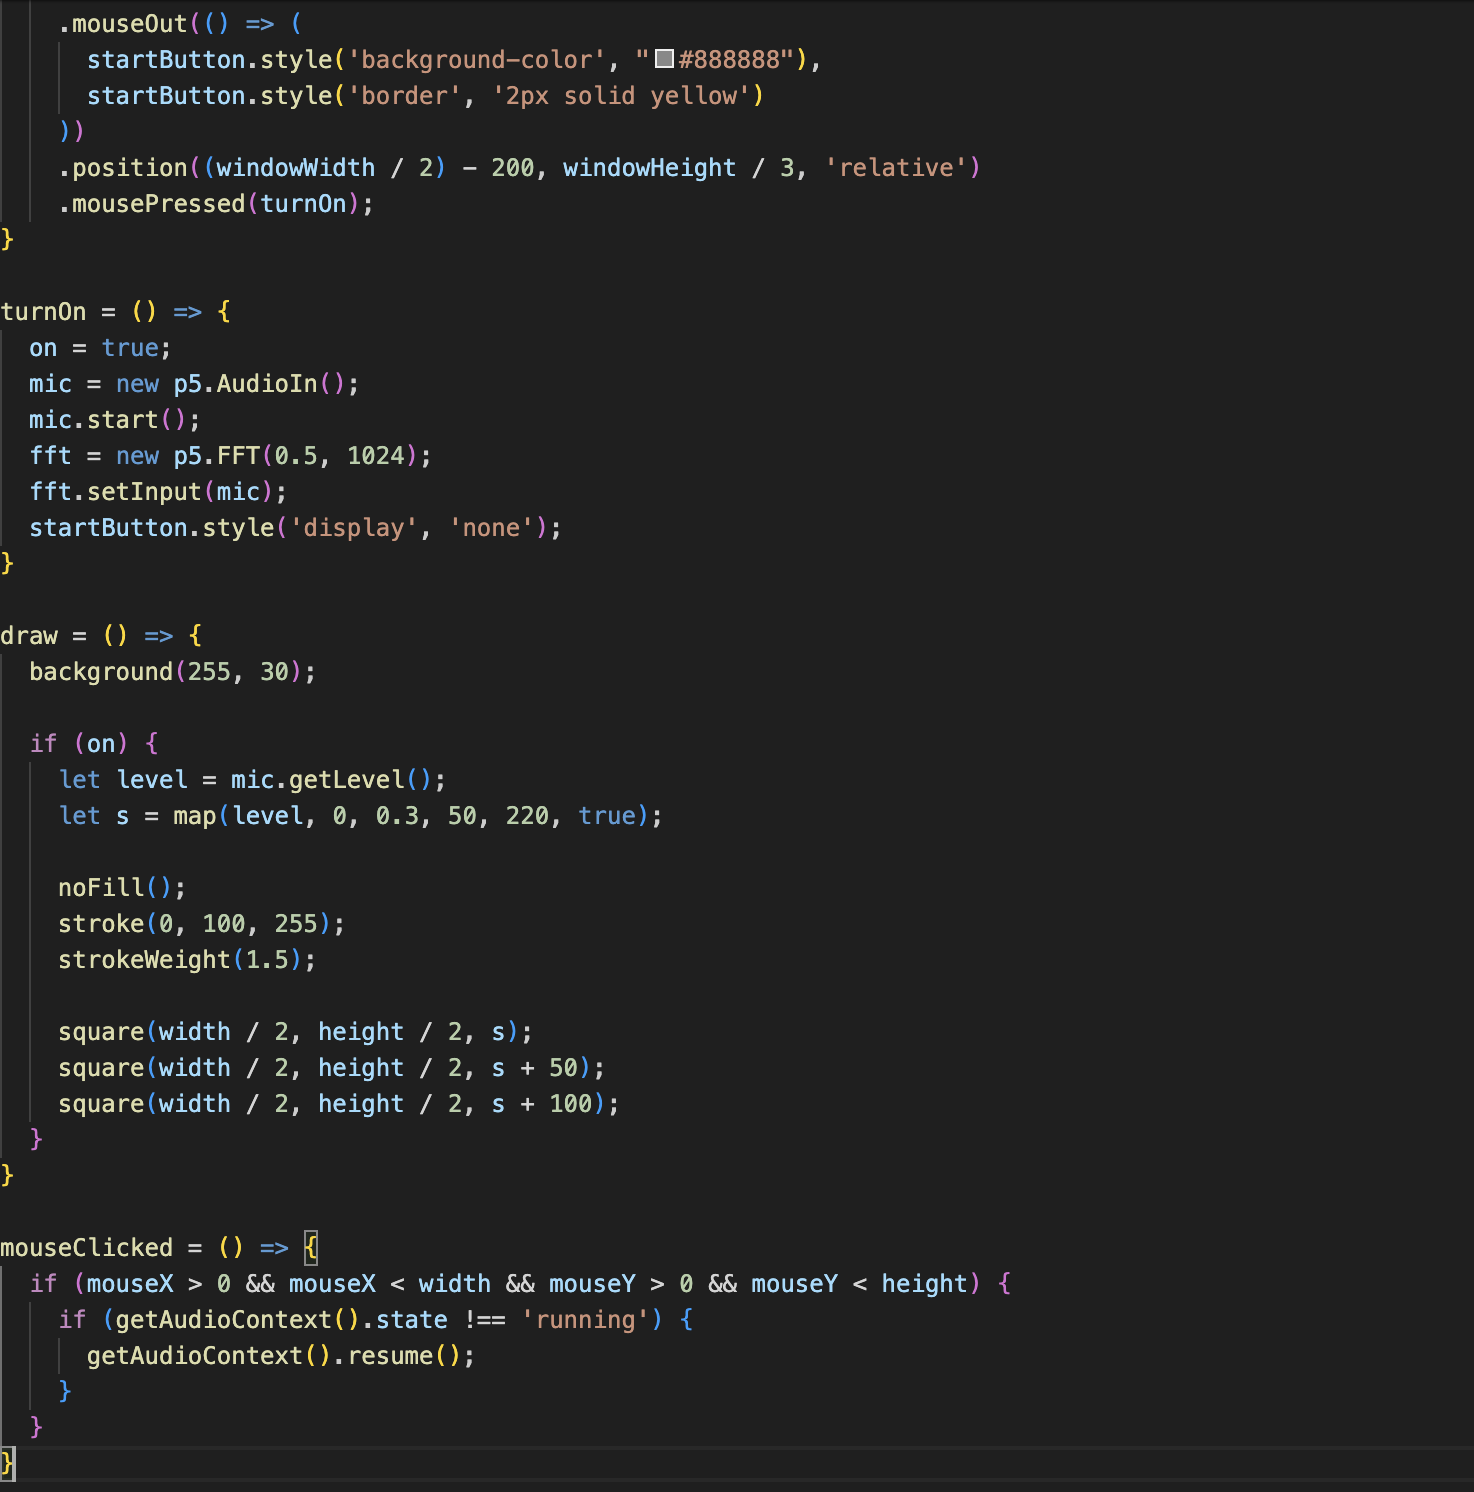The width and height of the screenshot is (1474, 1492).
Task: Click the 1024 value in p5.FFT
Action: pos(375,455)
